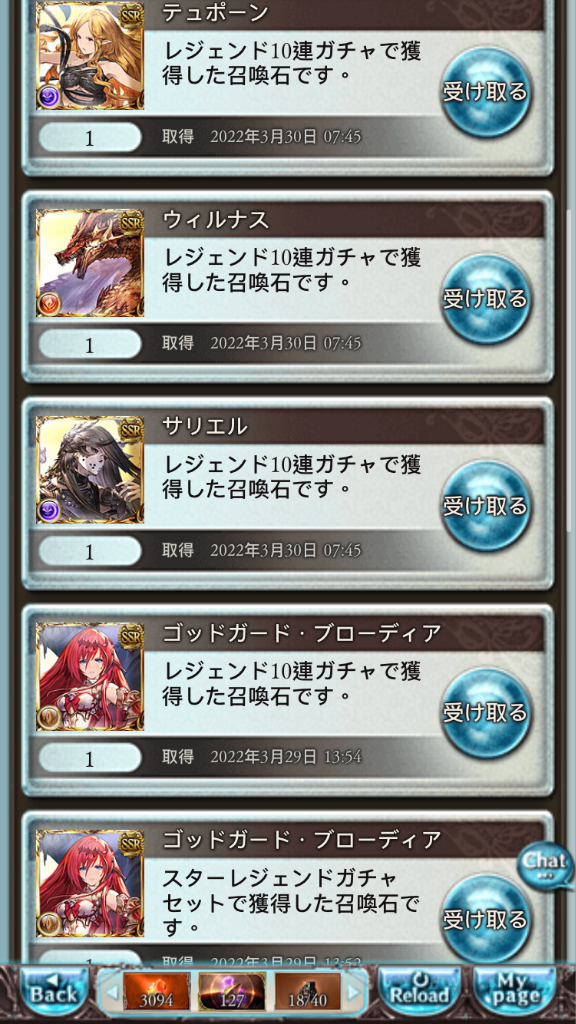Open the サリエル summon thumbnail
Viewport: 576px width, 1024px height.
click(90, 470)
